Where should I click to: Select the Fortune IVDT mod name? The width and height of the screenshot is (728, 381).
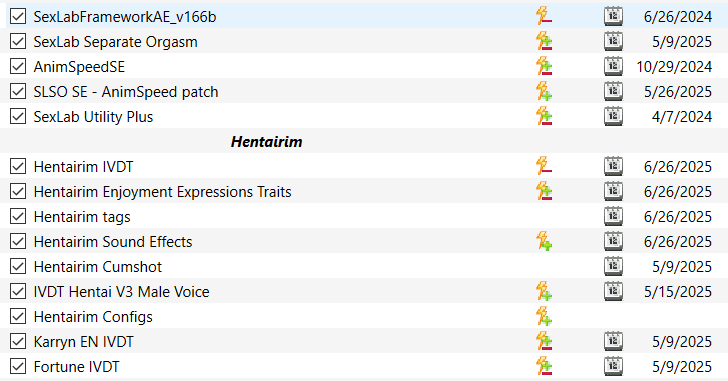(x=77, y=367)
